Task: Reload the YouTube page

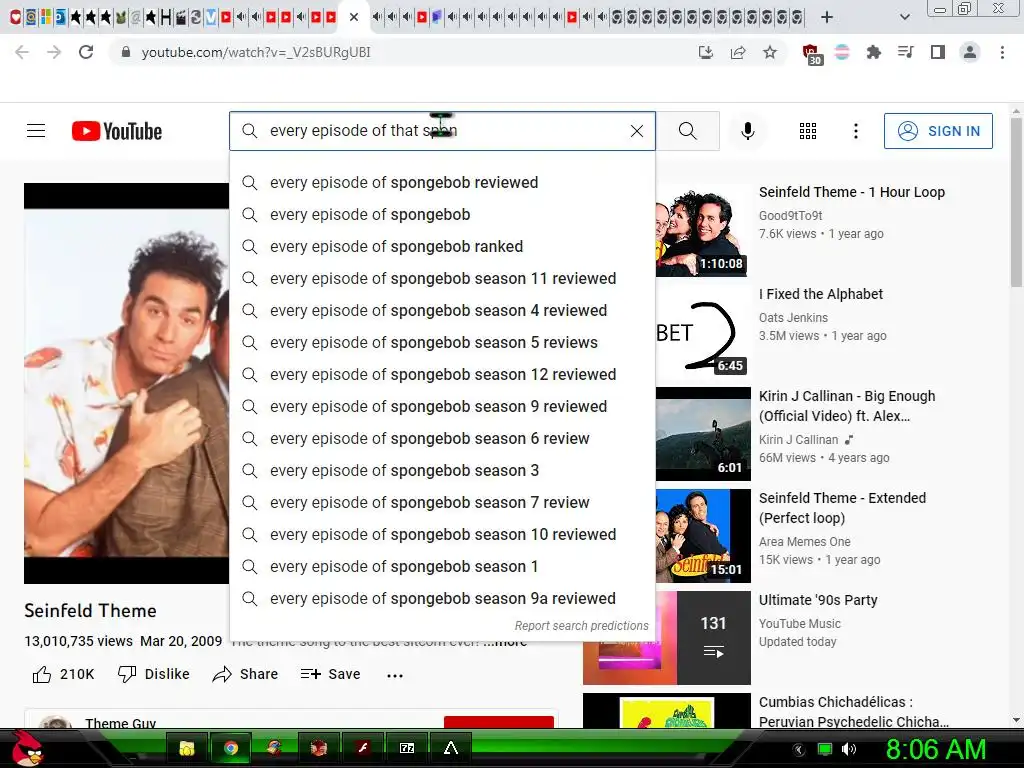Action: click(x=86, y=52)
